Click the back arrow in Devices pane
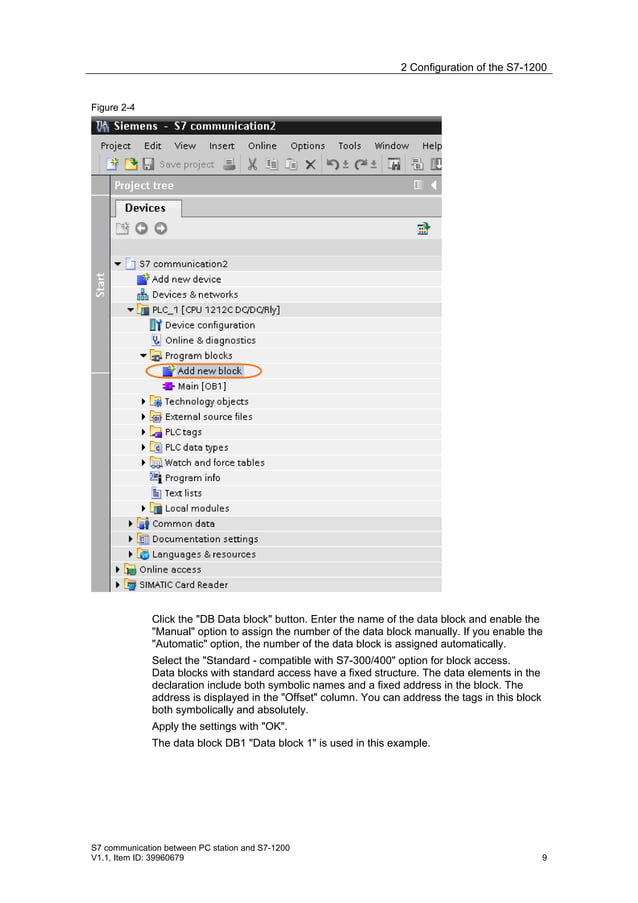This screenshot has width=638, height=903. pos(141,229)
